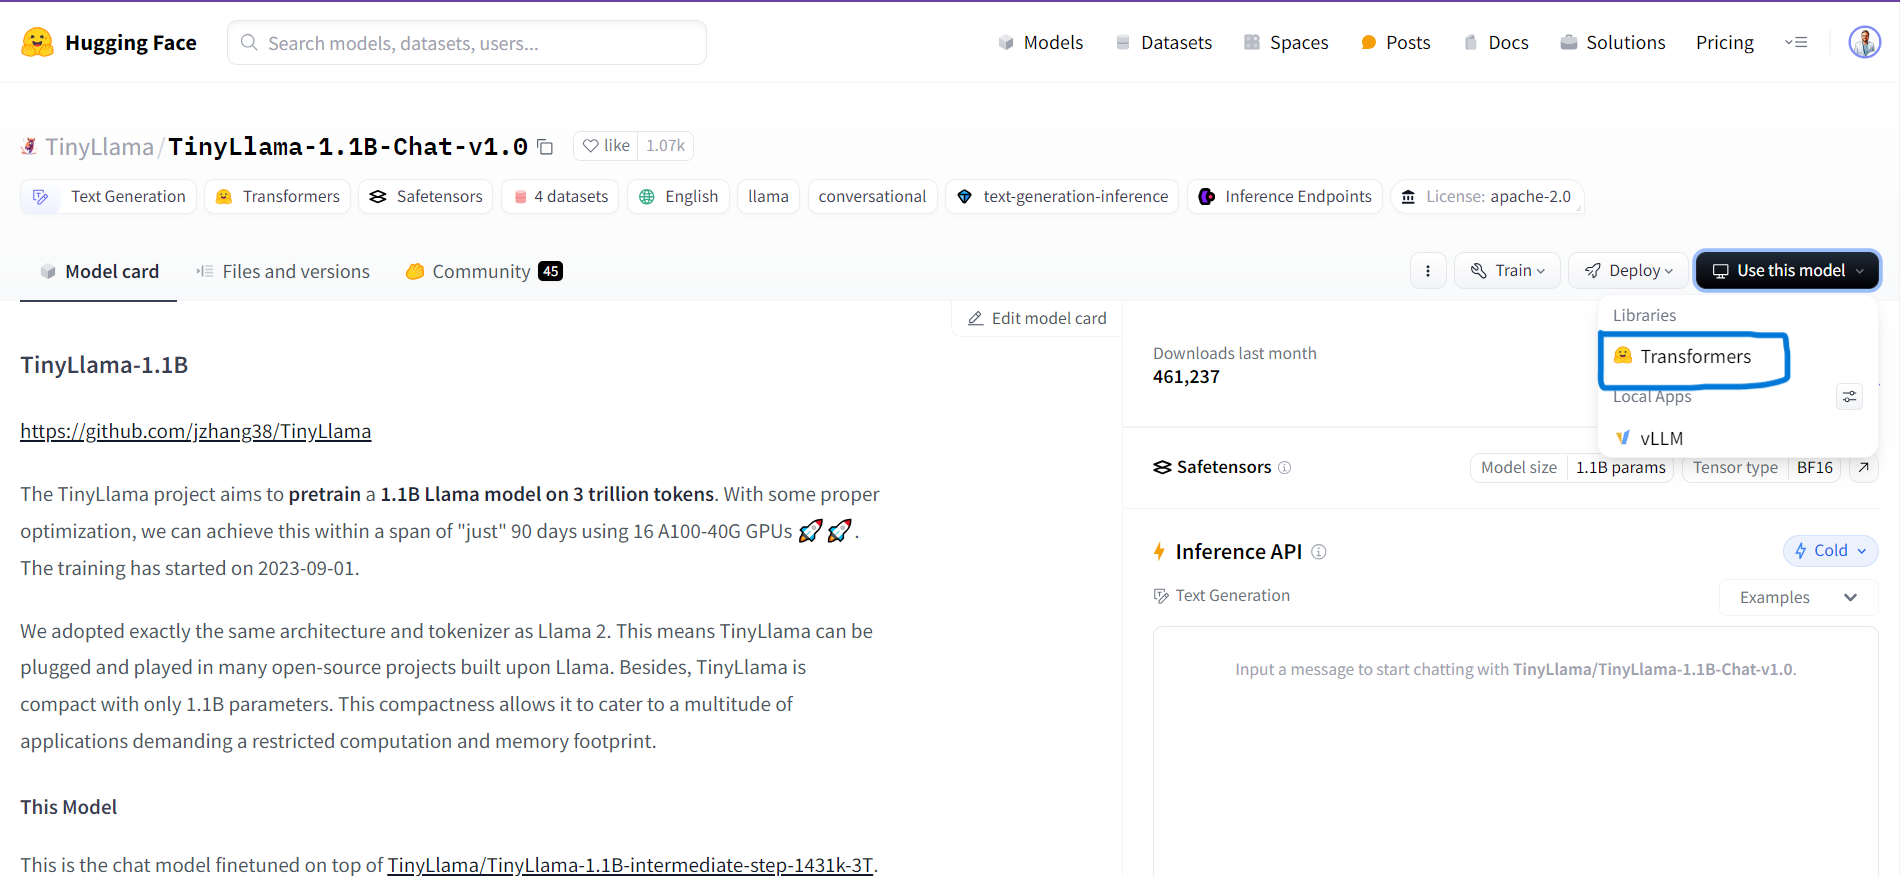Switch to Files and versions tab

pos(283,272)
